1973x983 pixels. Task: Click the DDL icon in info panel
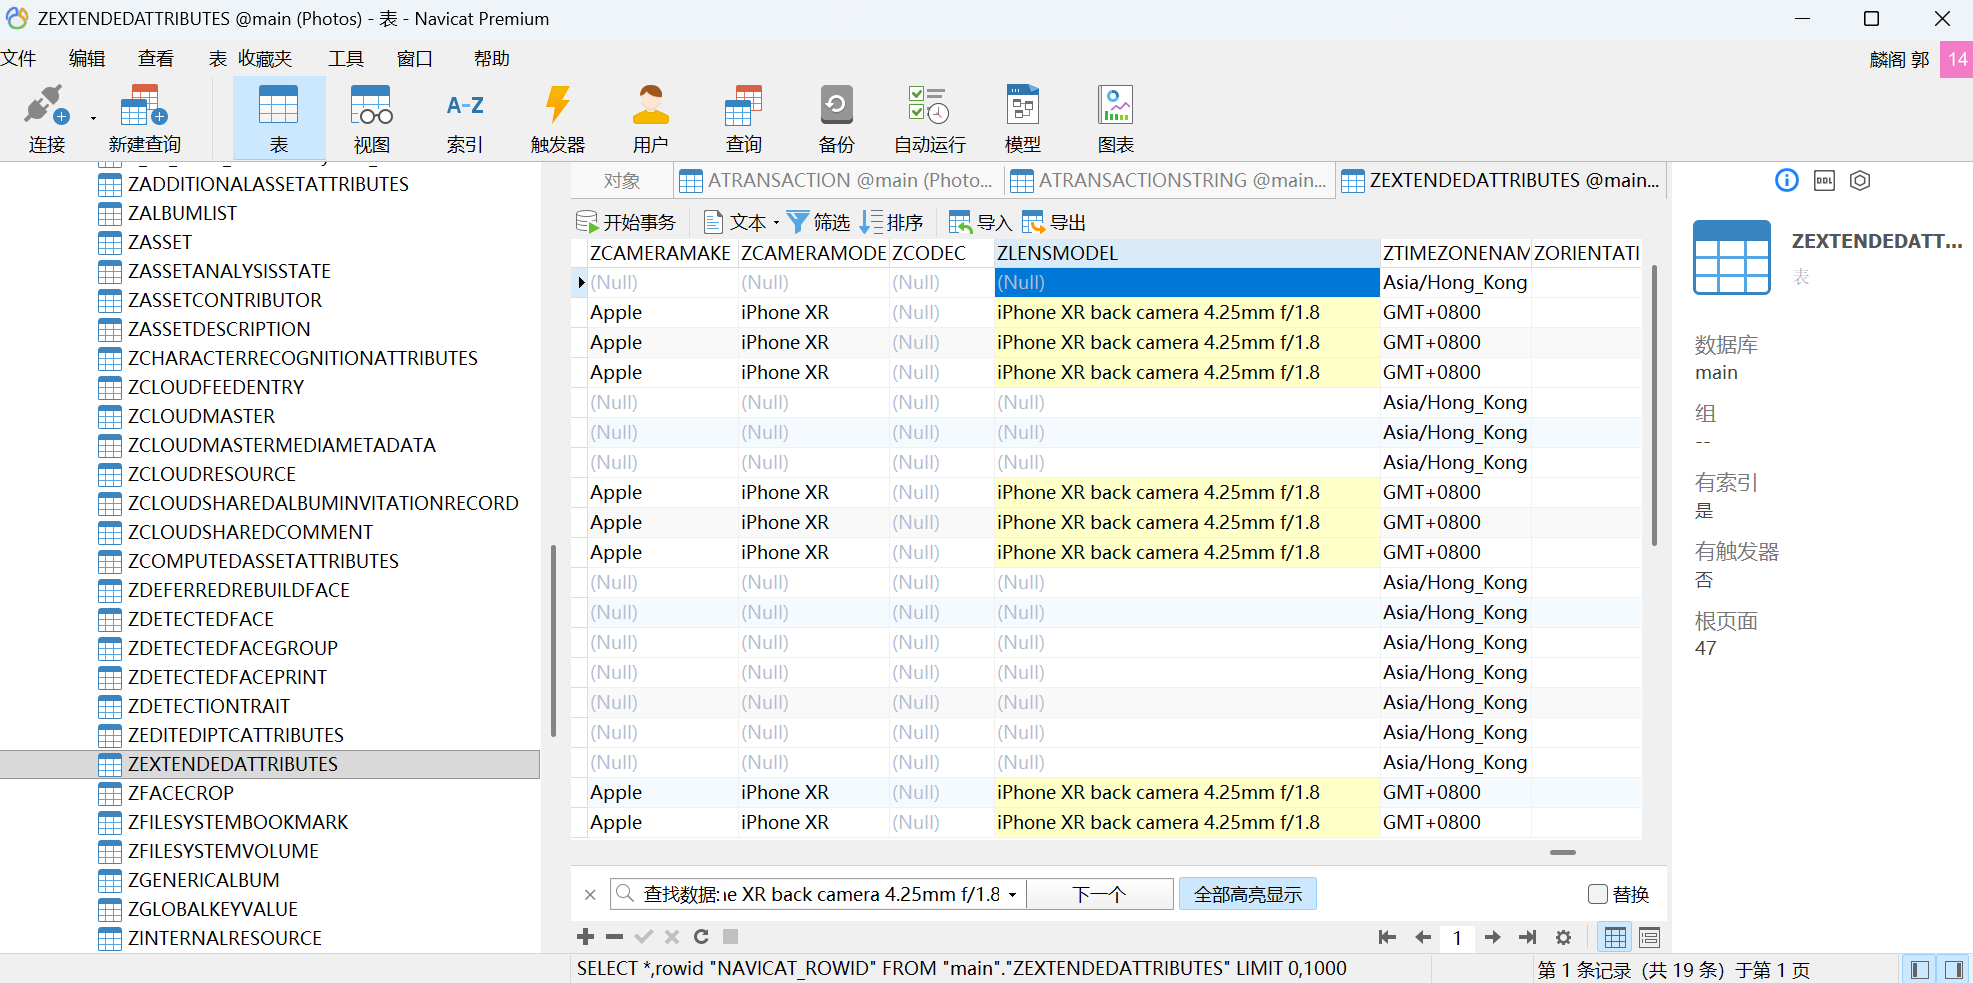tap(1824, 181)
